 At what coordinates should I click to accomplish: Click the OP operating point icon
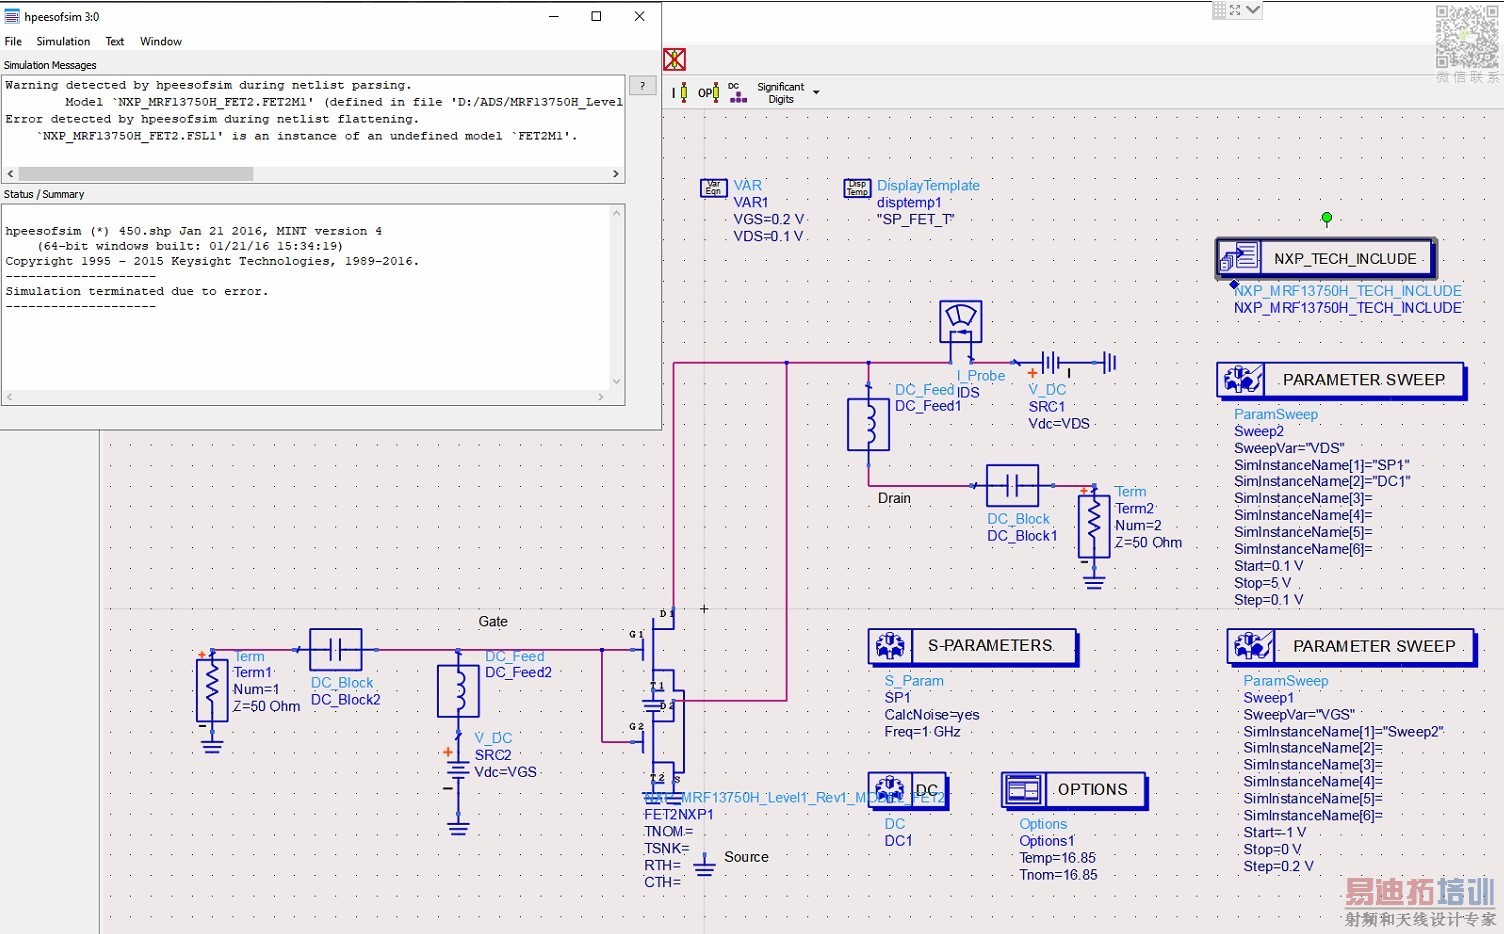707,92
